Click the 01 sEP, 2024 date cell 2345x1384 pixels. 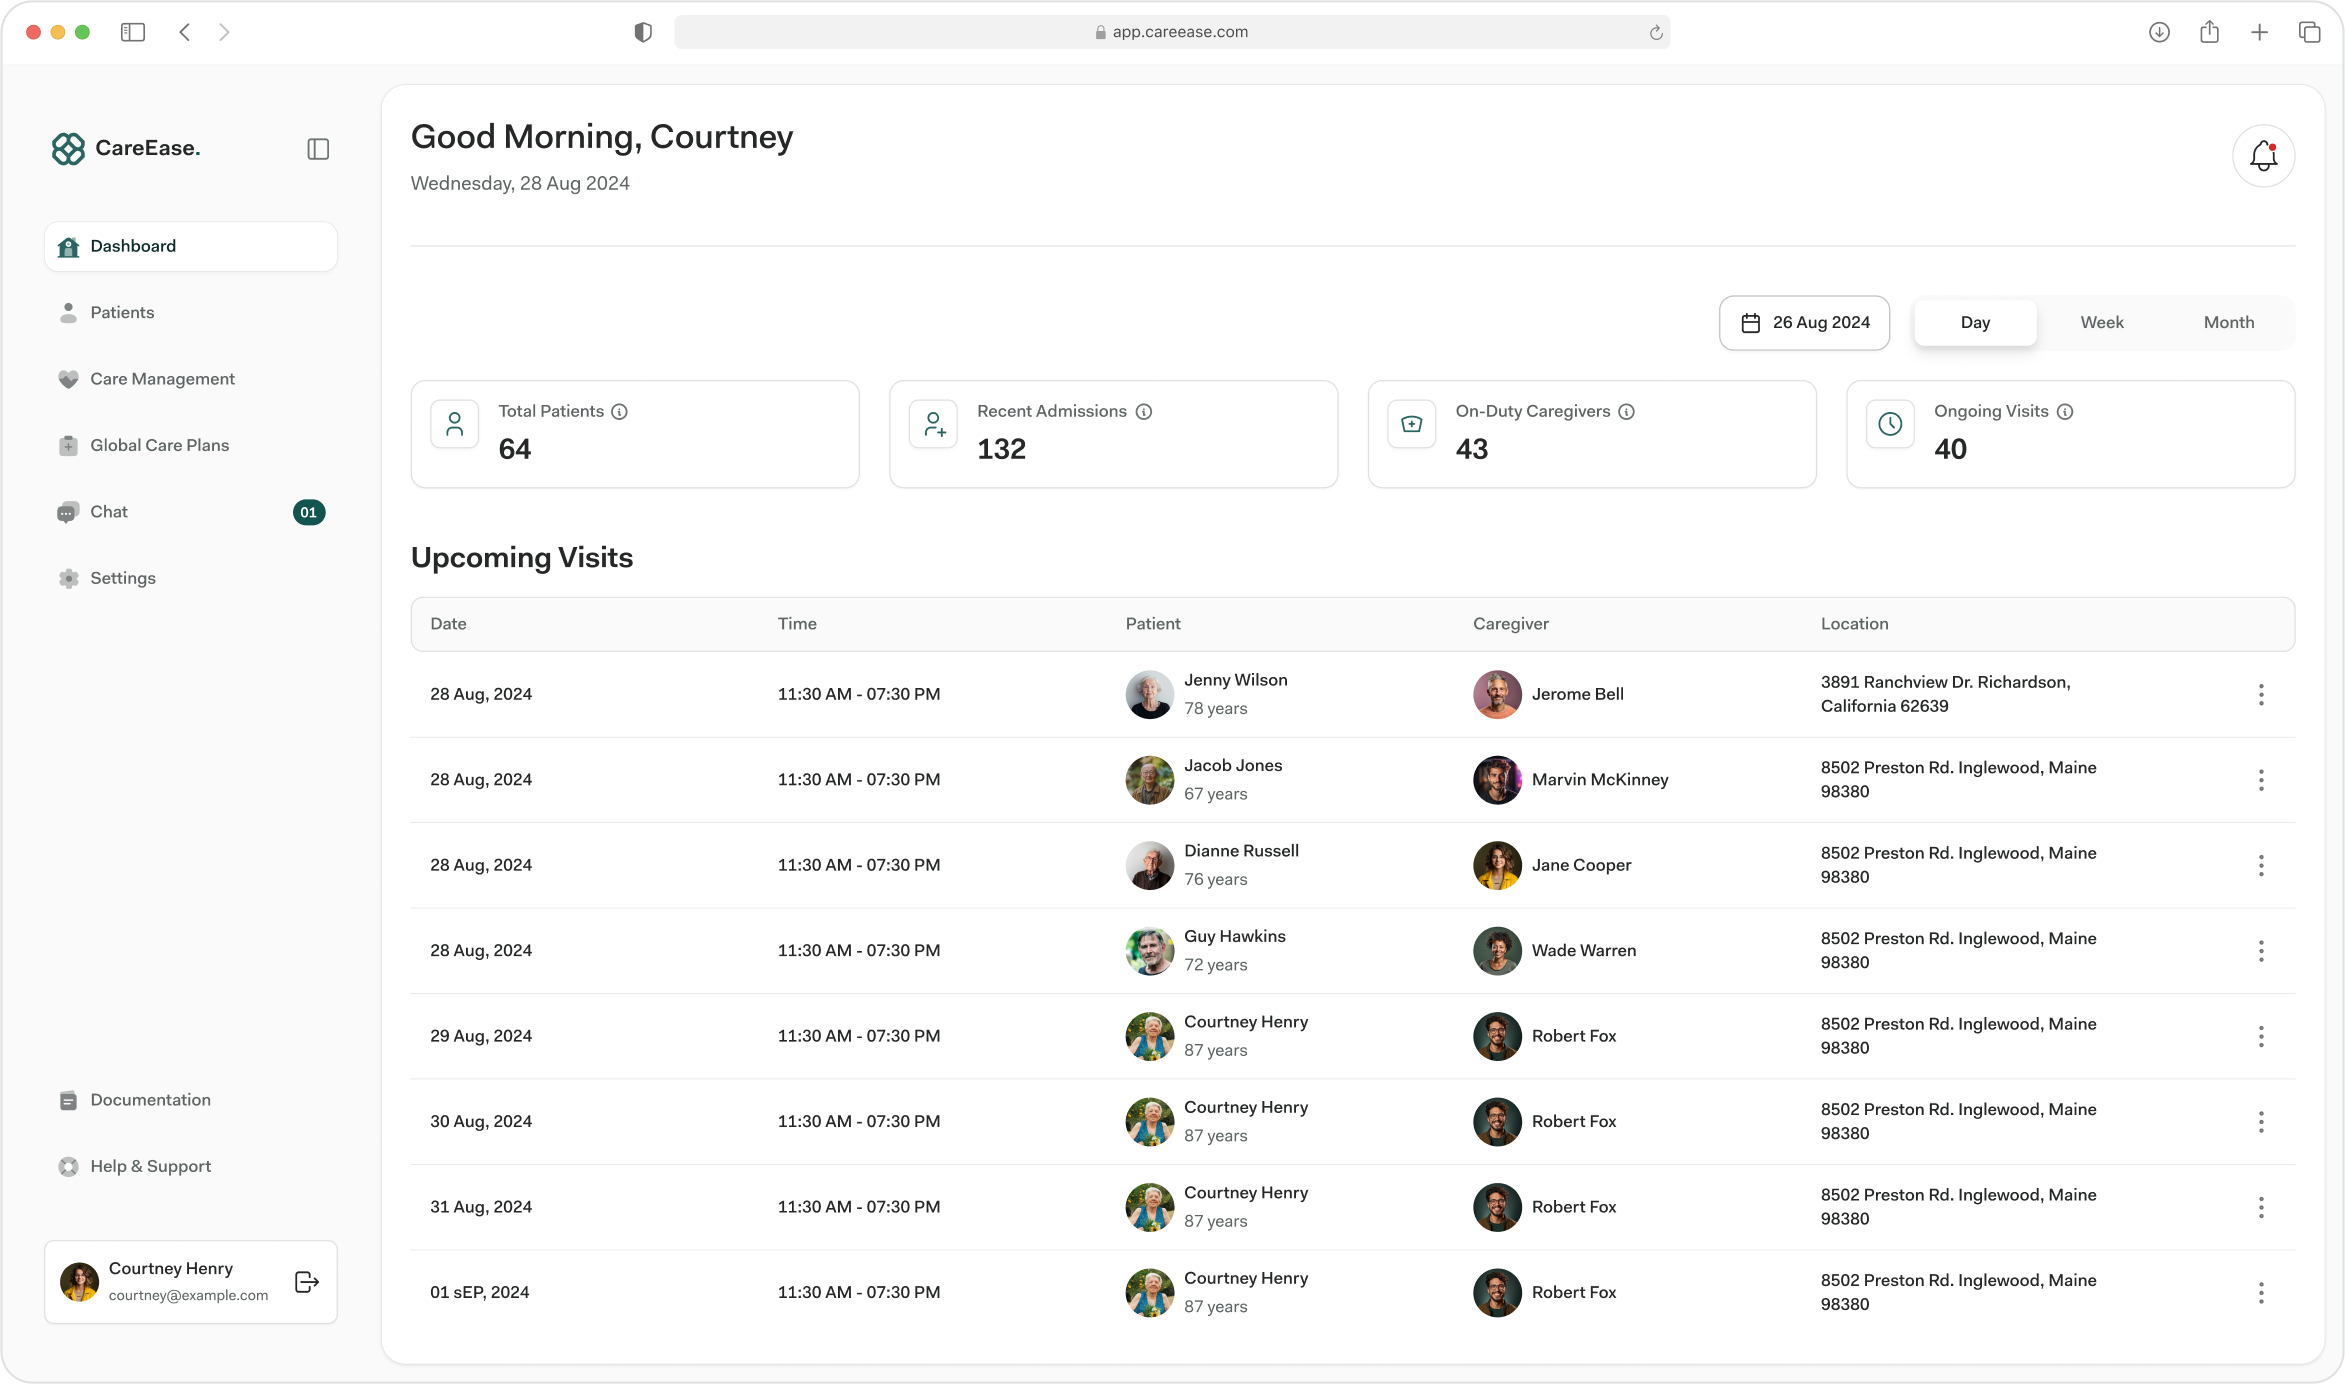click(x=480, y=1293)
